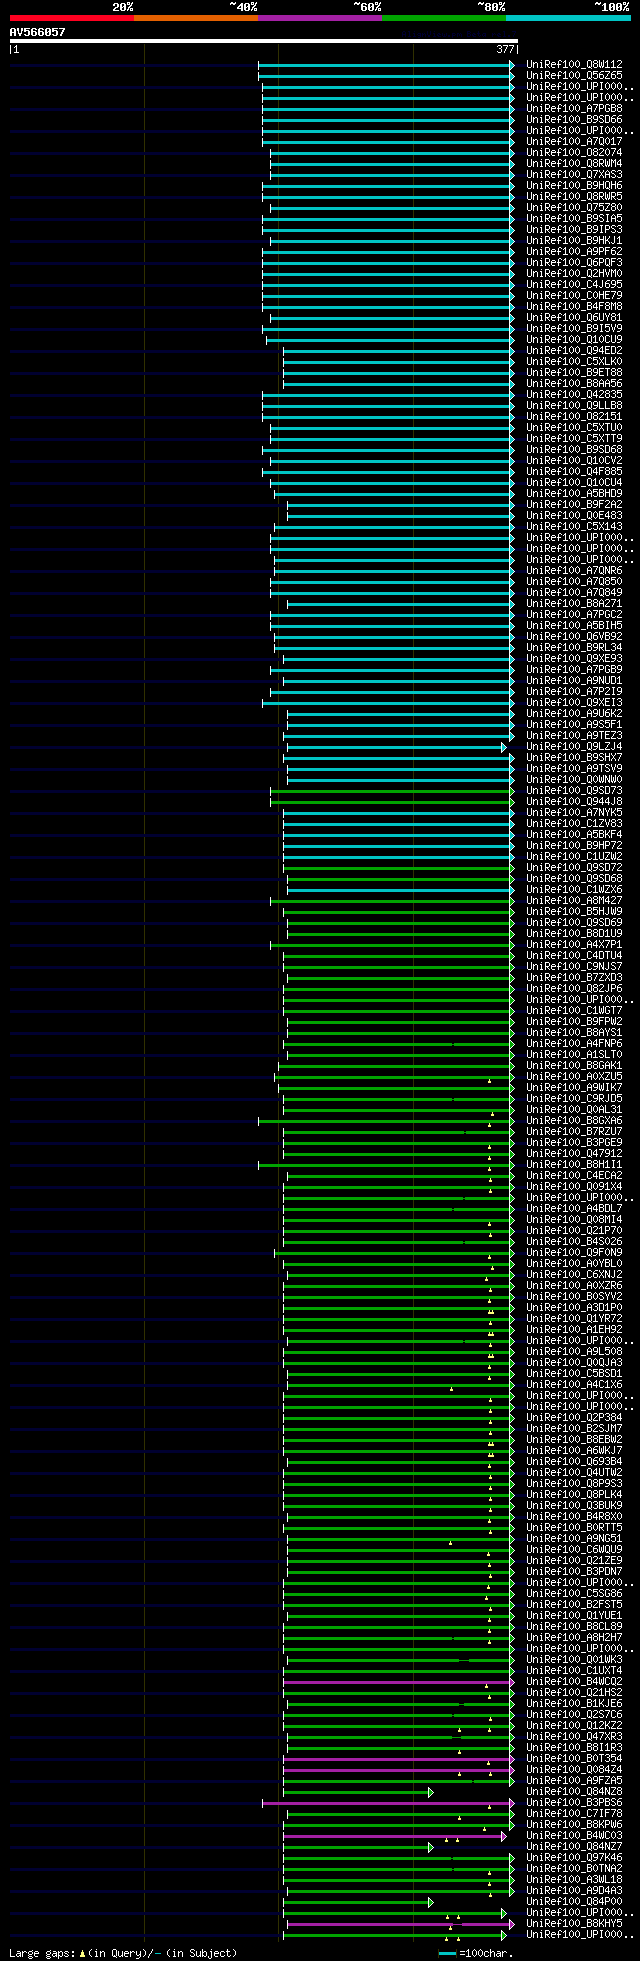This screenshot has height=1961, width=640.
Task: Click hit label UniRef100_A5BHD9
Action: pos(574,494)
